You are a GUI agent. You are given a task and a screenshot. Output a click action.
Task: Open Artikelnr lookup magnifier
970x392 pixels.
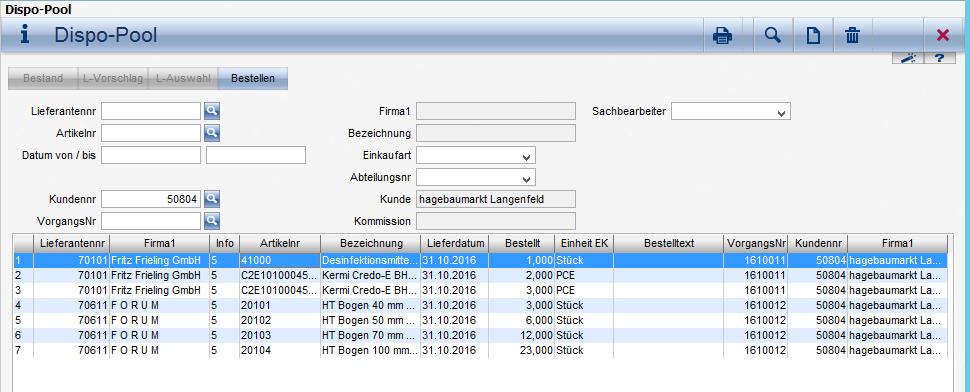pos(212,133)
